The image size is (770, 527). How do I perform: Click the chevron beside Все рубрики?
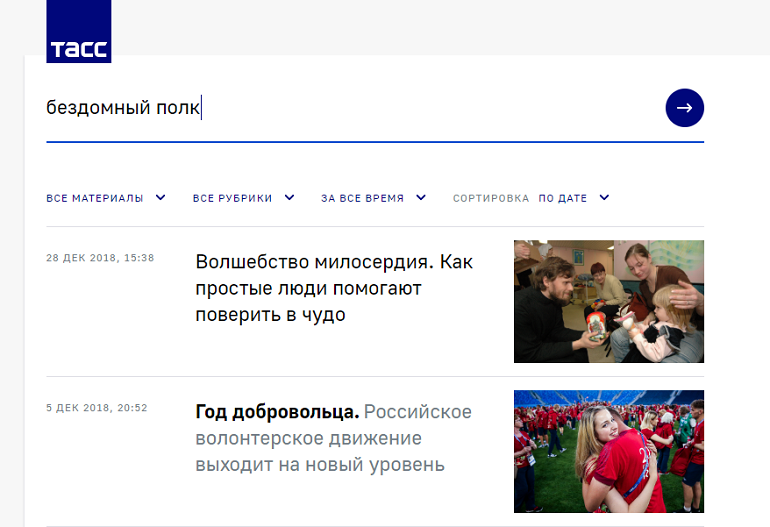(x=289, y=198)
